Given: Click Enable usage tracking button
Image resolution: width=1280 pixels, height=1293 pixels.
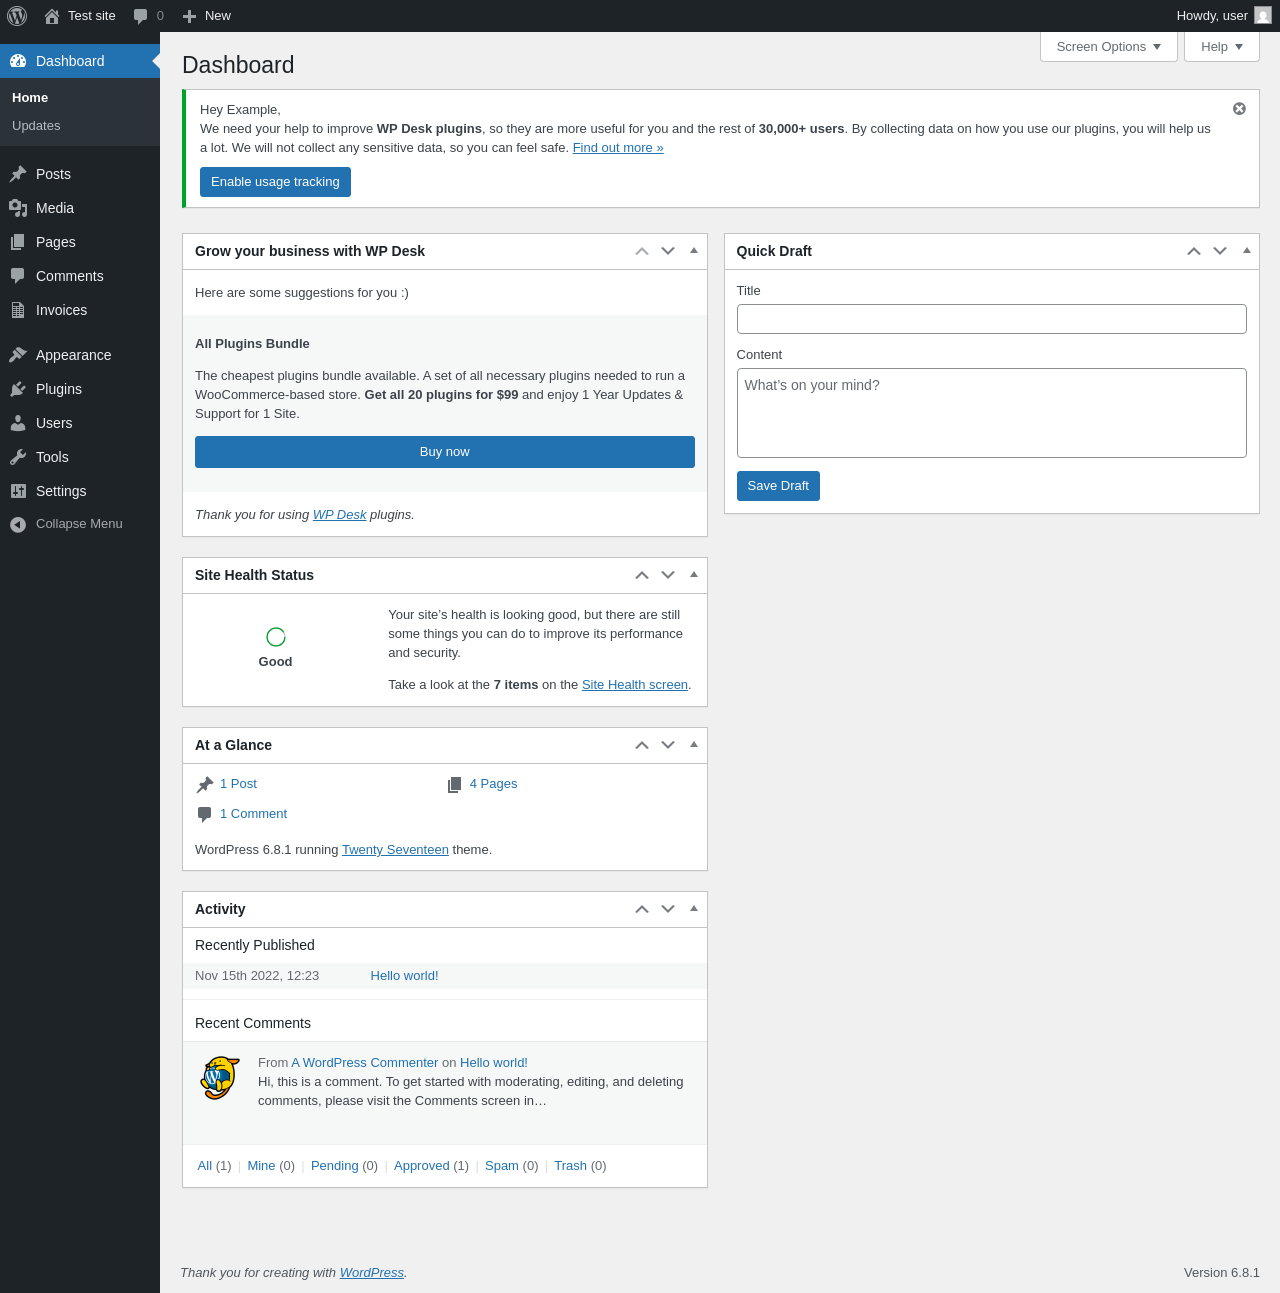Looking at the screenshot, I should point(275,182).
